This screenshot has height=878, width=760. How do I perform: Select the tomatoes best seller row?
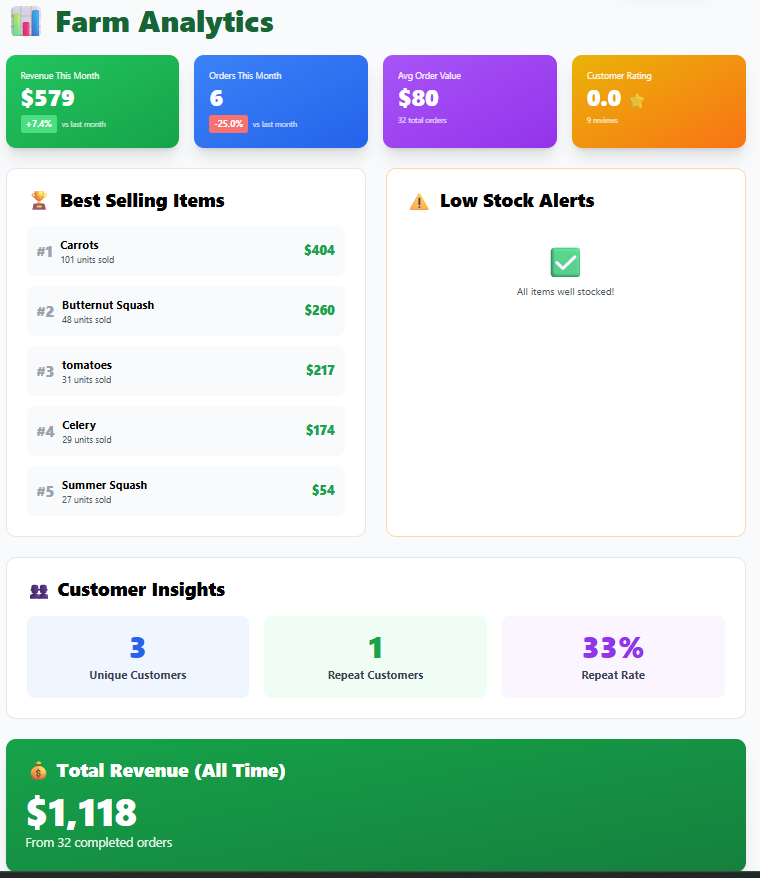click(x=186, y=371)
